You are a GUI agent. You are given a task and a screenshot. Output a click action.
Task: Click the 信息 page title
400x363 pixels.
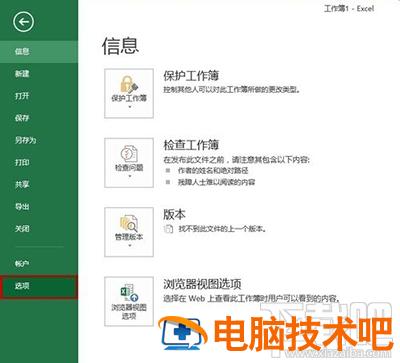pyautogui.click(x=120, y=46)
